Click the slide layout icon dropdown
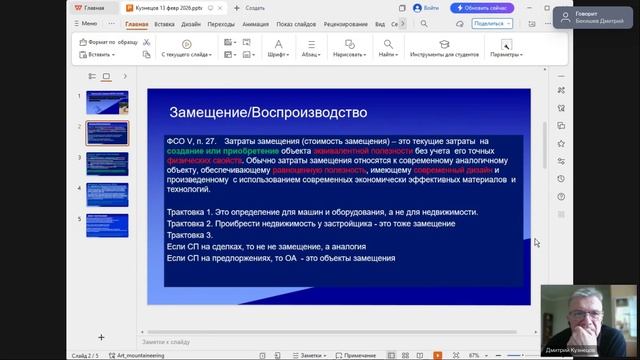 coord(230,54)
